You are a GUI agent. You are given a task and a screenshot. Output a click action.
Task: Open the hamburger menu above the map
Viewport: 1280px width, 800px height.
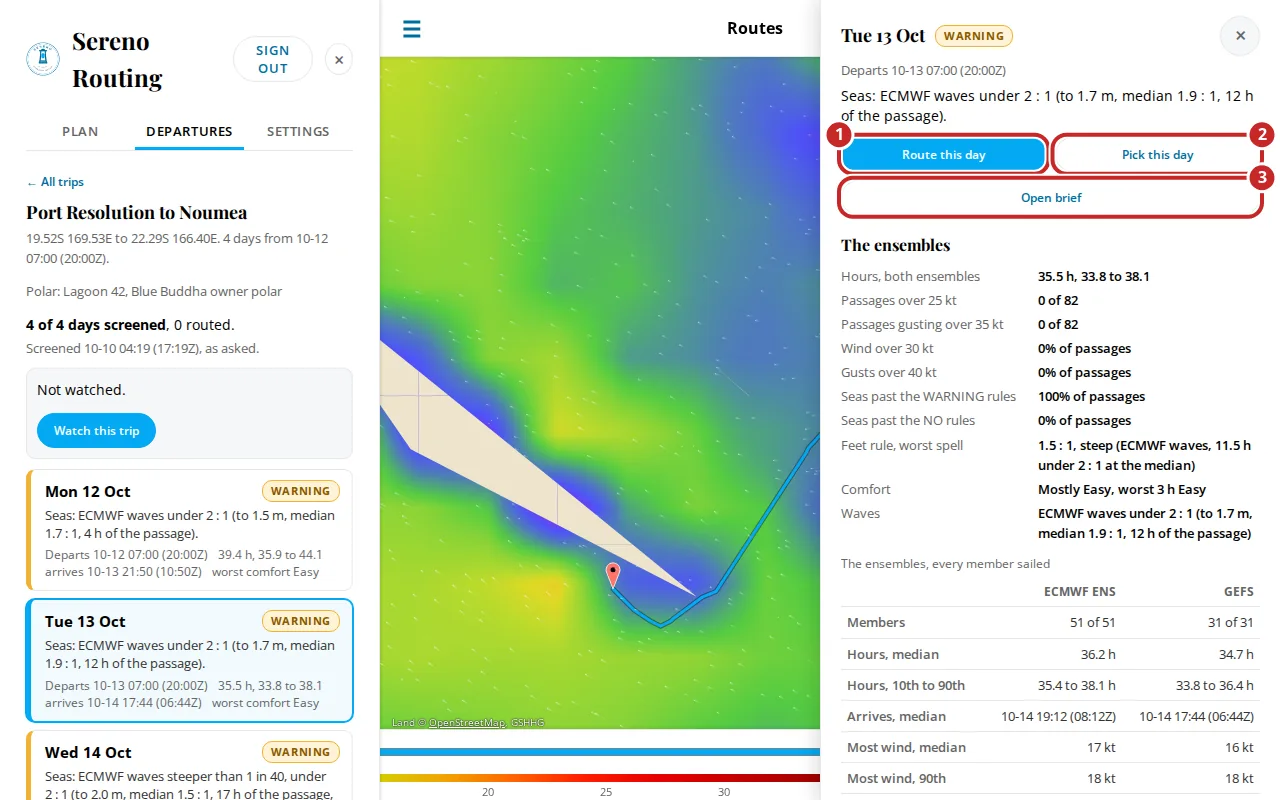pos(412,29)
